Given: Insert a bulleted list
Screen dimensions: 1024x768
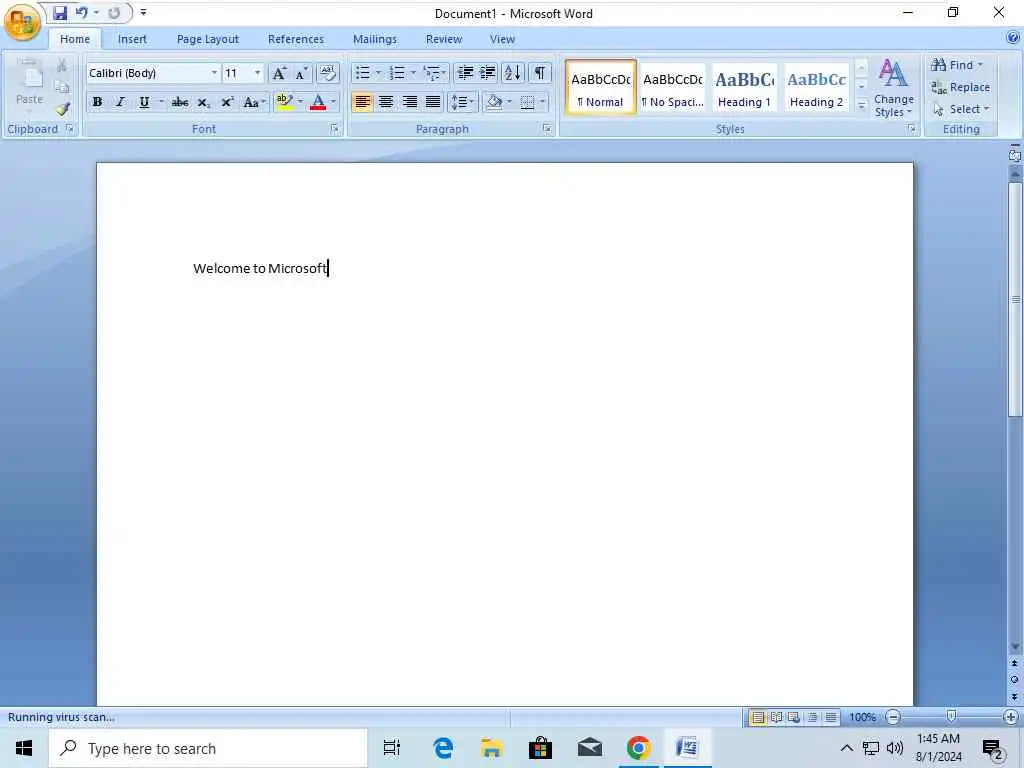Looking at the screenshot, I should [362, 72].
